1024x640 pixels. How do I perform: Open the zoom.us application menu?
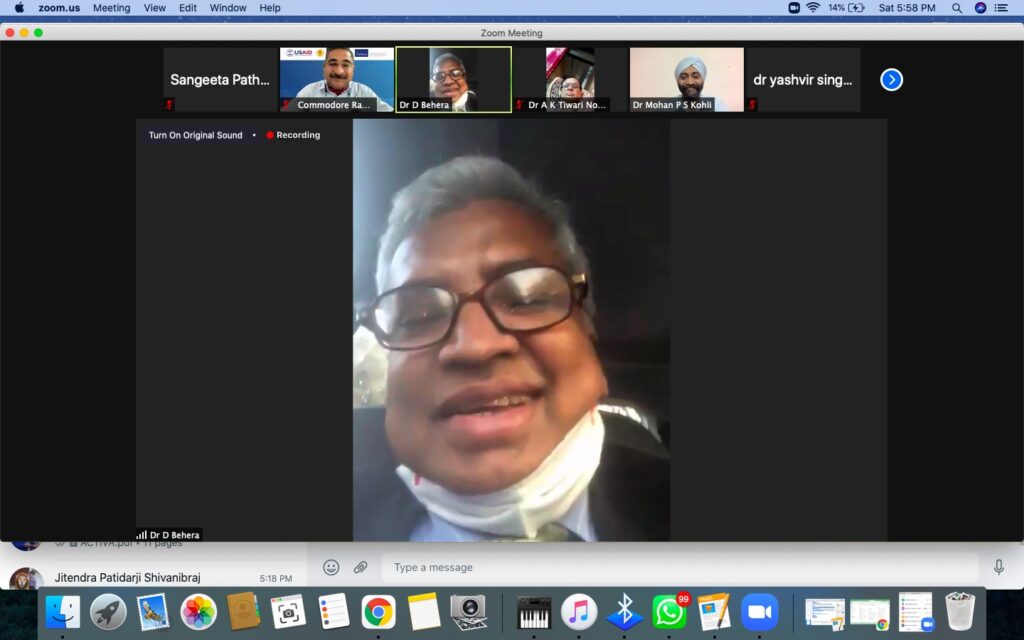pos(58,8)
